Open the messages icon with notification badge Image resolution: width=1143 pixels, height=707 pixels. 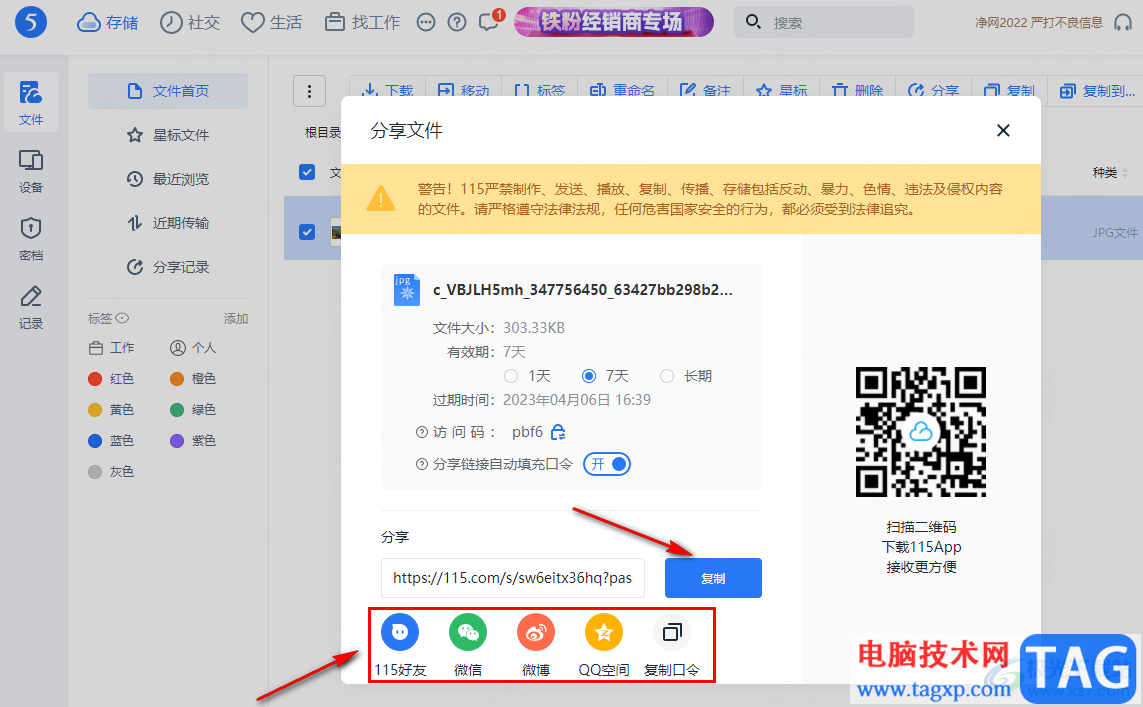pos(490,21)
